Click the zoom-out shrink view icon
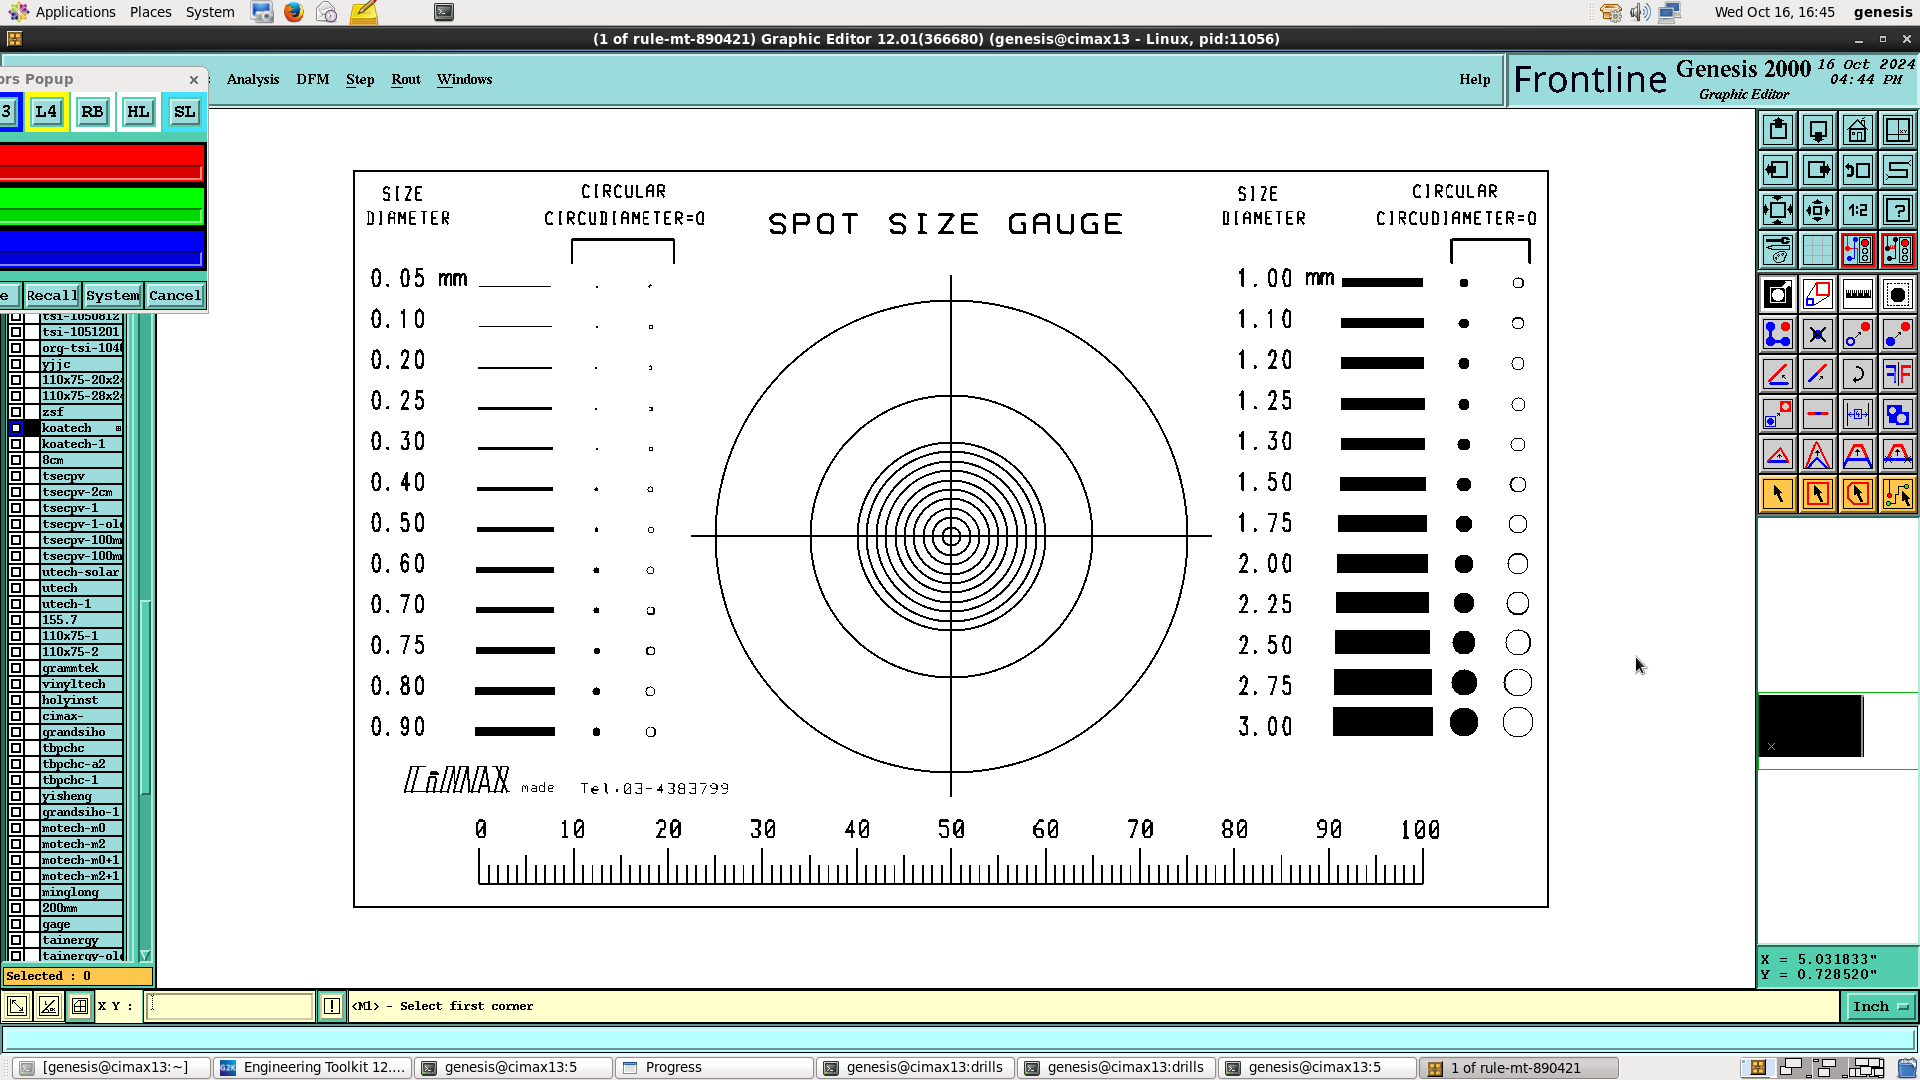Image resolution: width=1920 pixels, height=1080 pixels. pyautogui.click(x=1818, y=210)
